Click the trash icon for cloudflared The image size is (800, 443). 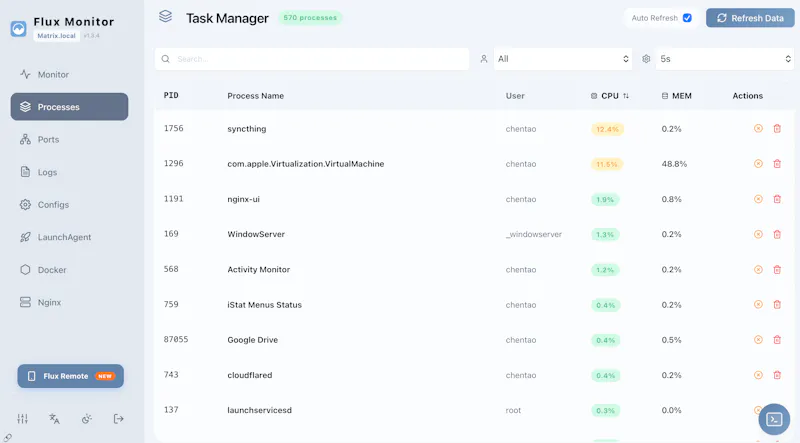tap(777, 375)
